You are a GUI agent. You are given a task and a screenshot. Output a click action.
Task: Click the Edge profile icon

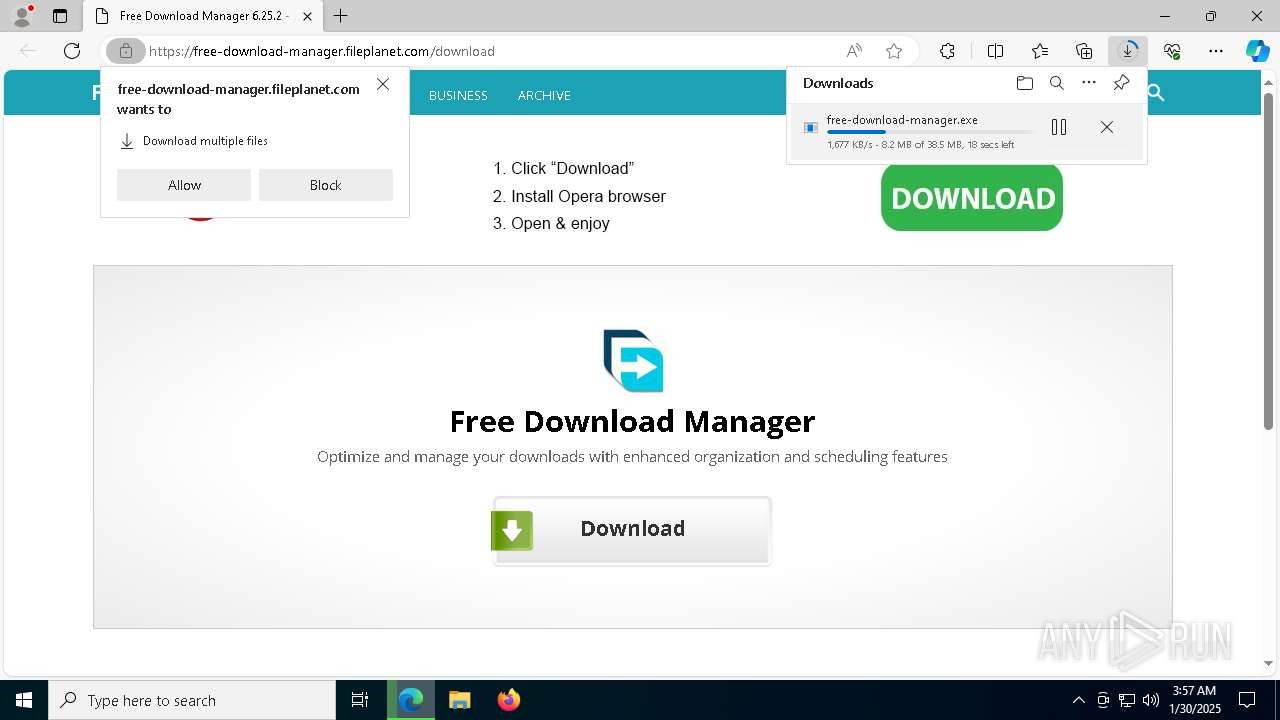(x=22, y=16)
